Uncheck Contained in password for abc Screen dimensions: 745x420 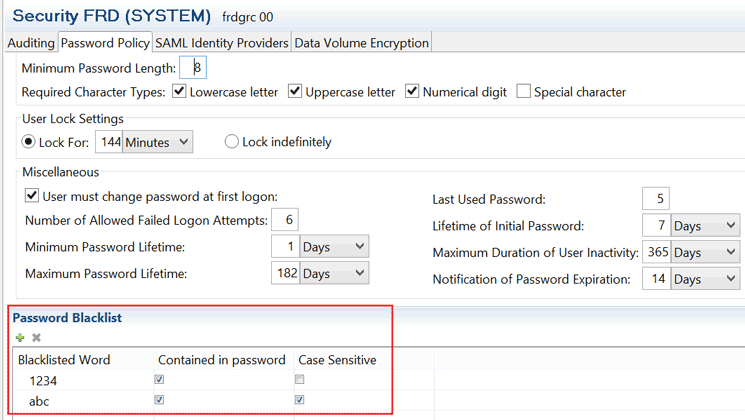(160, 400)
